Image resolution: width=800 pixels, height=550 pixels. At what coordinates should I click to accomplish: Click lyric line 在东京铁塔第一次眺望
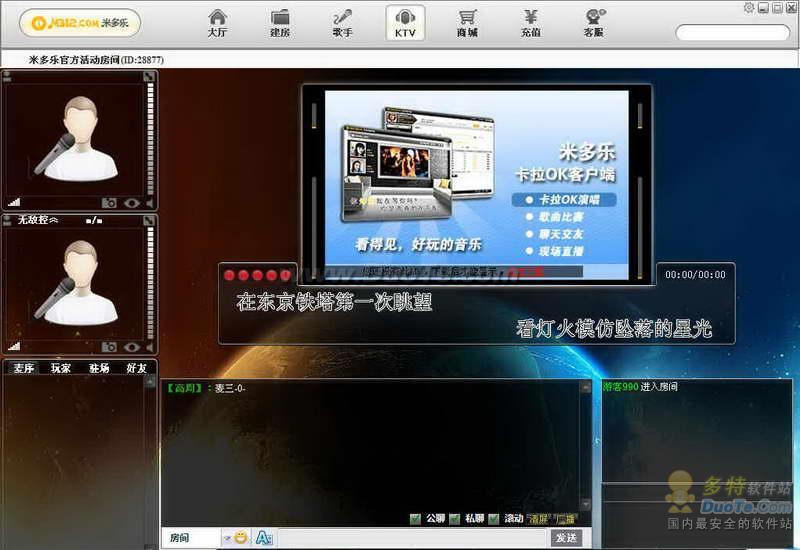[x=334, y=302]
